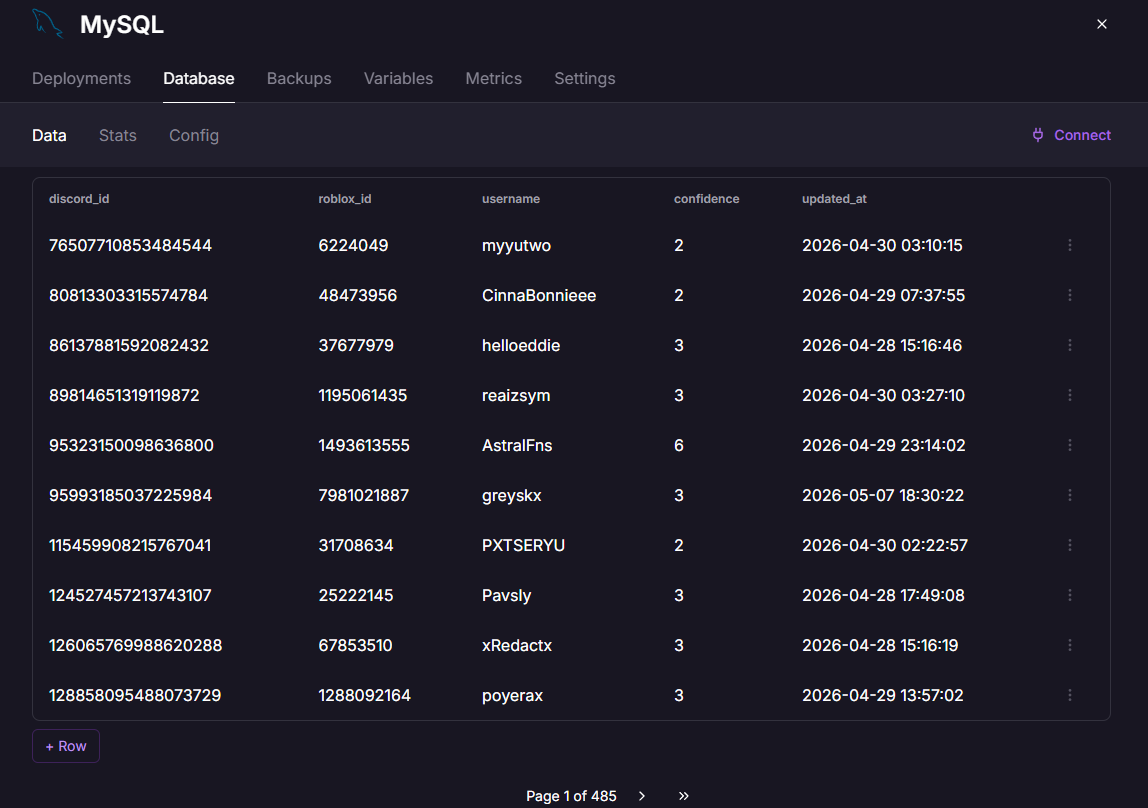Go to next page arrow

tap(642, 796)
